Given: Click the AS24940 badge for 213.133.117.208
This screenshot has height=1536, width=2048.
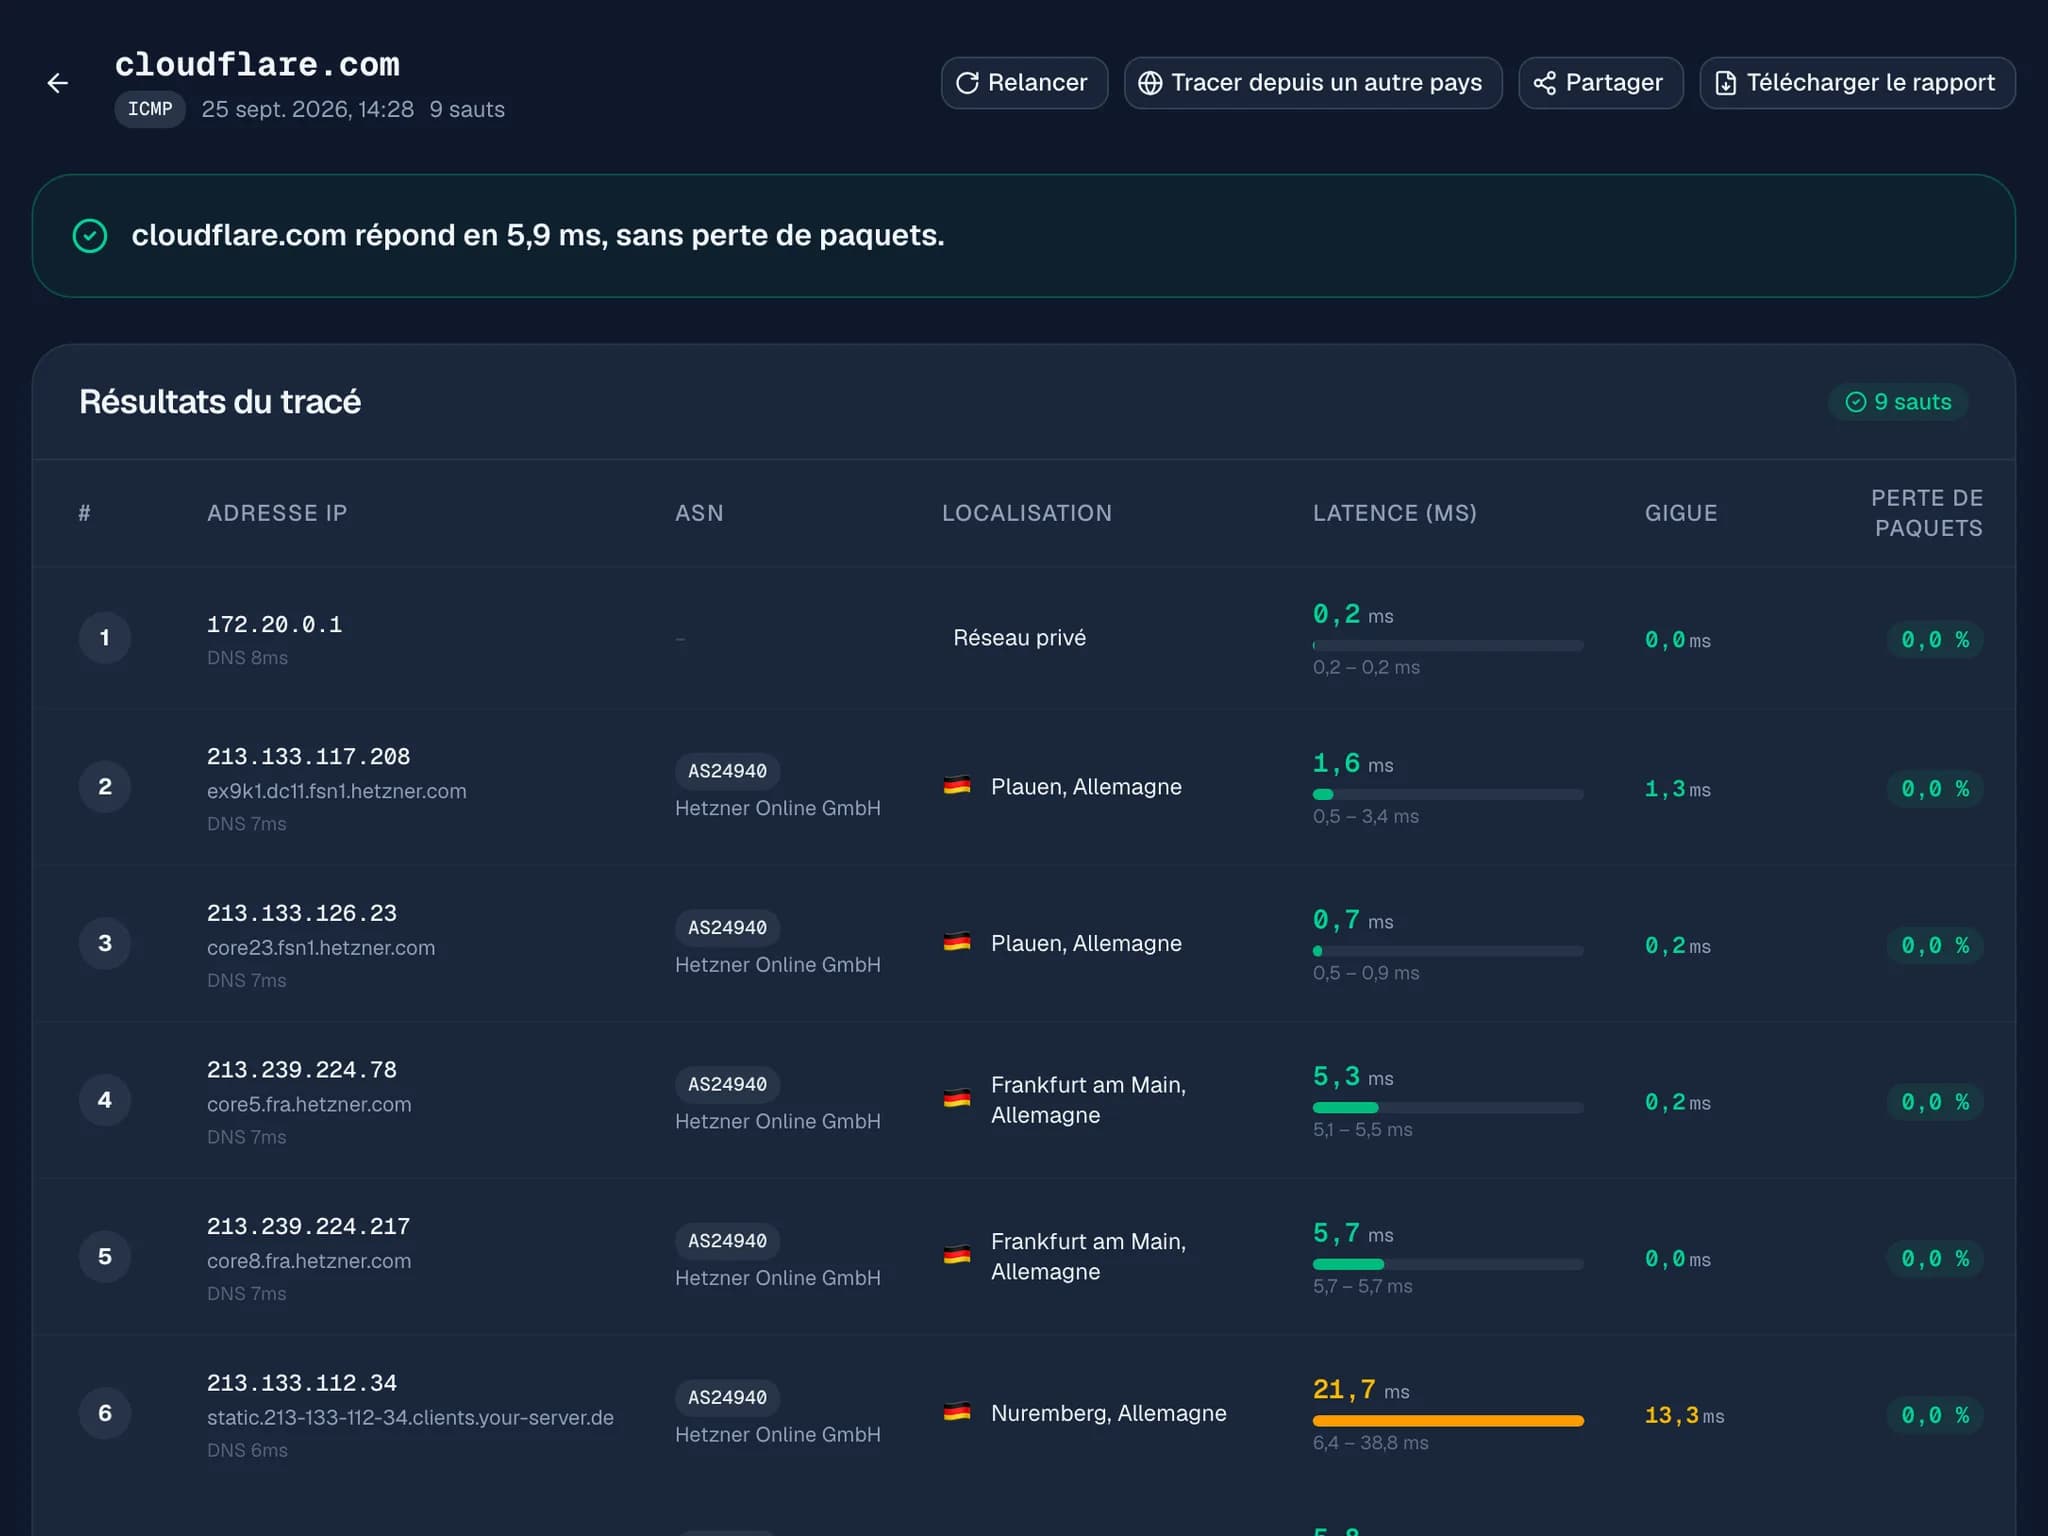Looking at the screenshot, I should click(x=727, y=771).
